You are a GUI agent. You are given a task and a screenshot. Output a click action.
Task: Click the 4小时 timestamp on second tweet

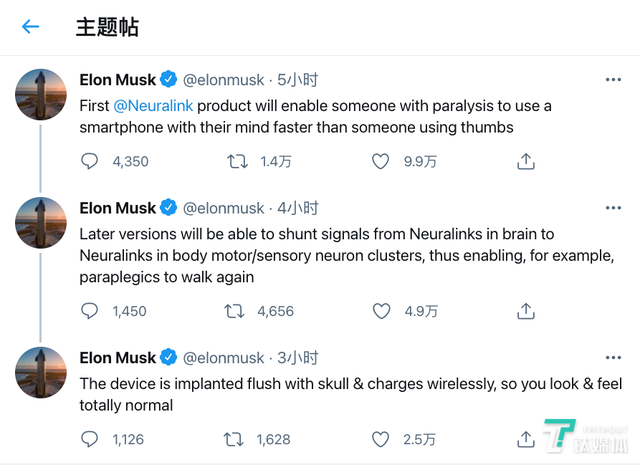tap(298, 208)
